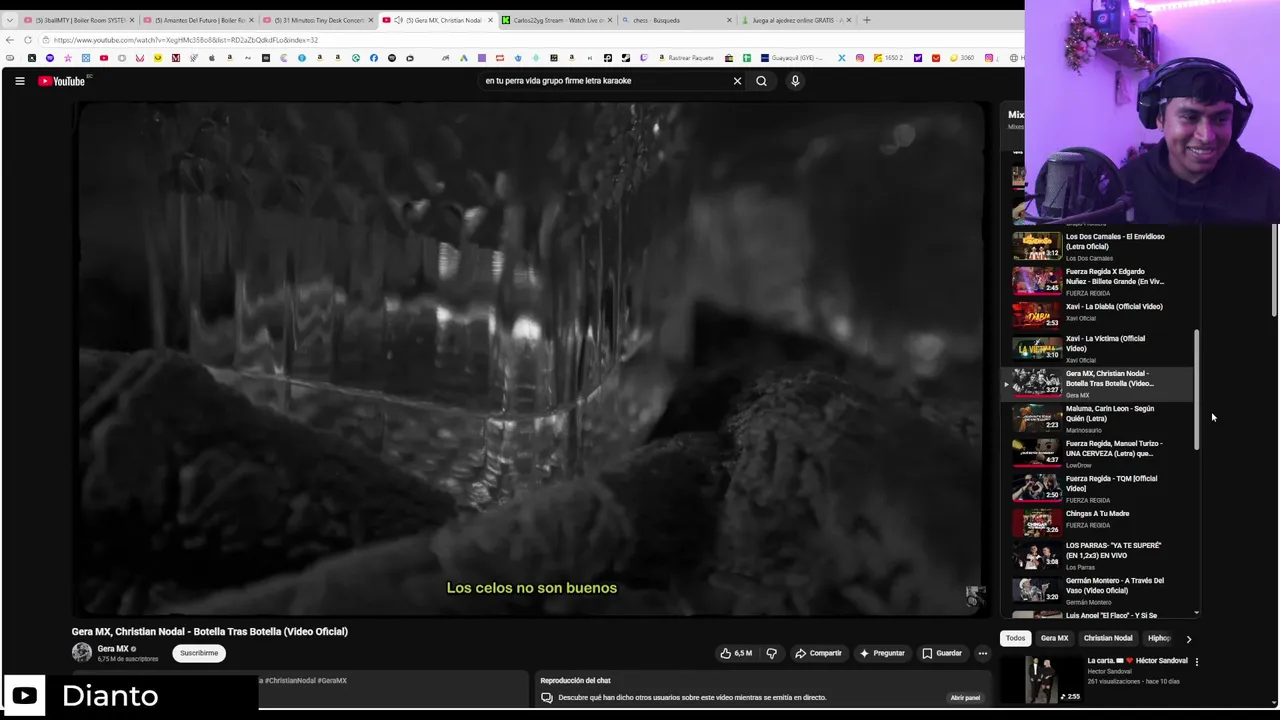Click the browser address bar URL
Viewport: 1280px width, 720px height.
pos(186,40)
